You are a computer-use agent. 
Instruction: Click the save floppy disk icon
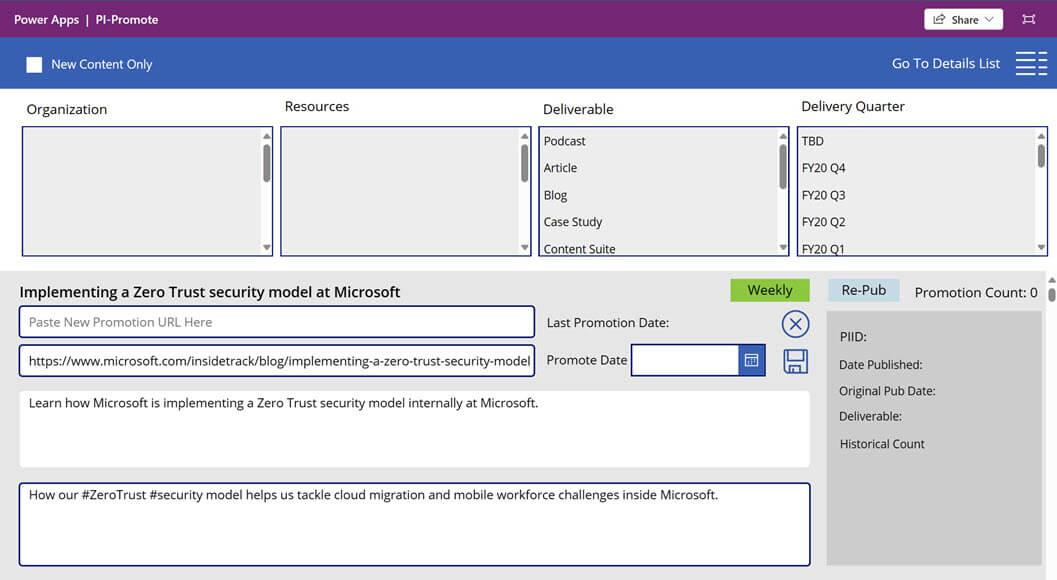click(795, 361)
